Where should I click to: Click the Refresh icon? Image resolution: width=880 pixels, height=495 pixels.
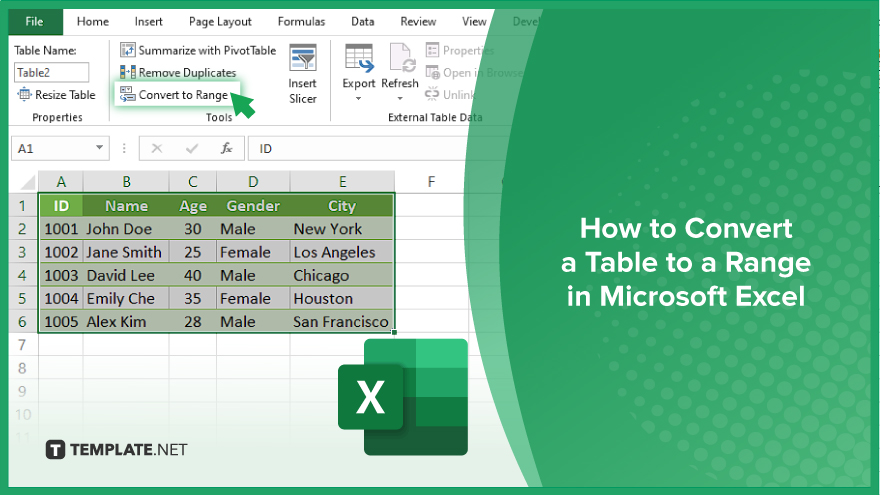click(401, 58)
